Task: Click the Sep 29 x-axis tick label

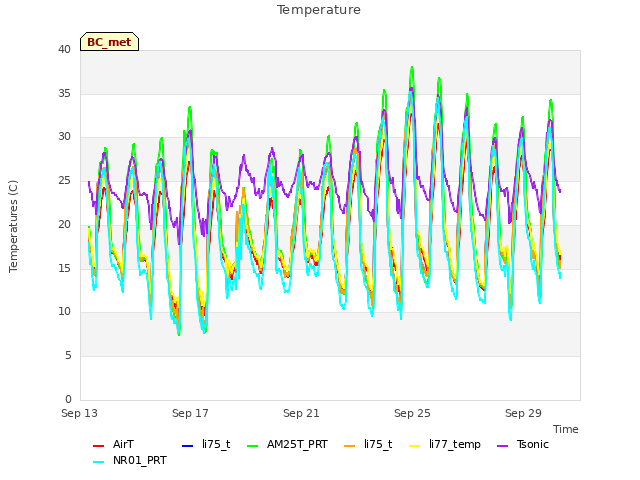Action: click(x=523, y=413)
